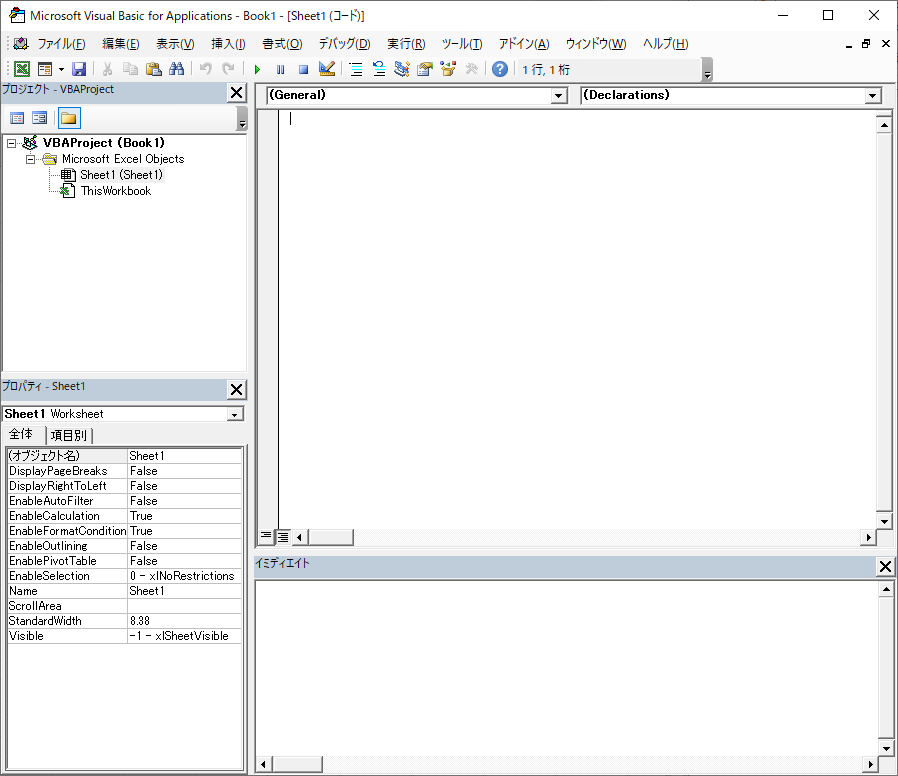
Task: Select ThisWorkbook in project tree
Action: point(115,191)
